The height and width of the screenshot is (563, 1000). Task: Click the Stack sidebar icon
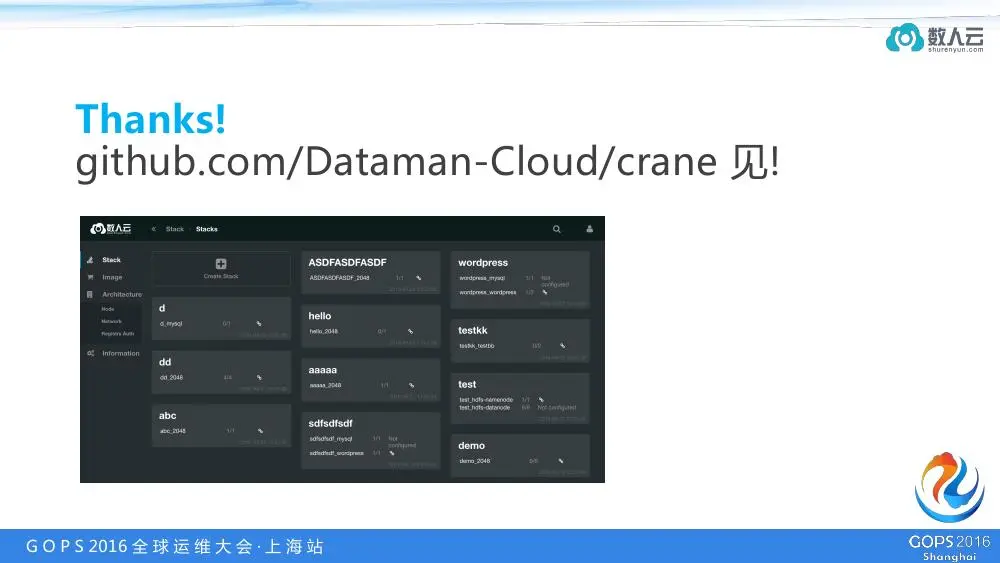point(90,260)
